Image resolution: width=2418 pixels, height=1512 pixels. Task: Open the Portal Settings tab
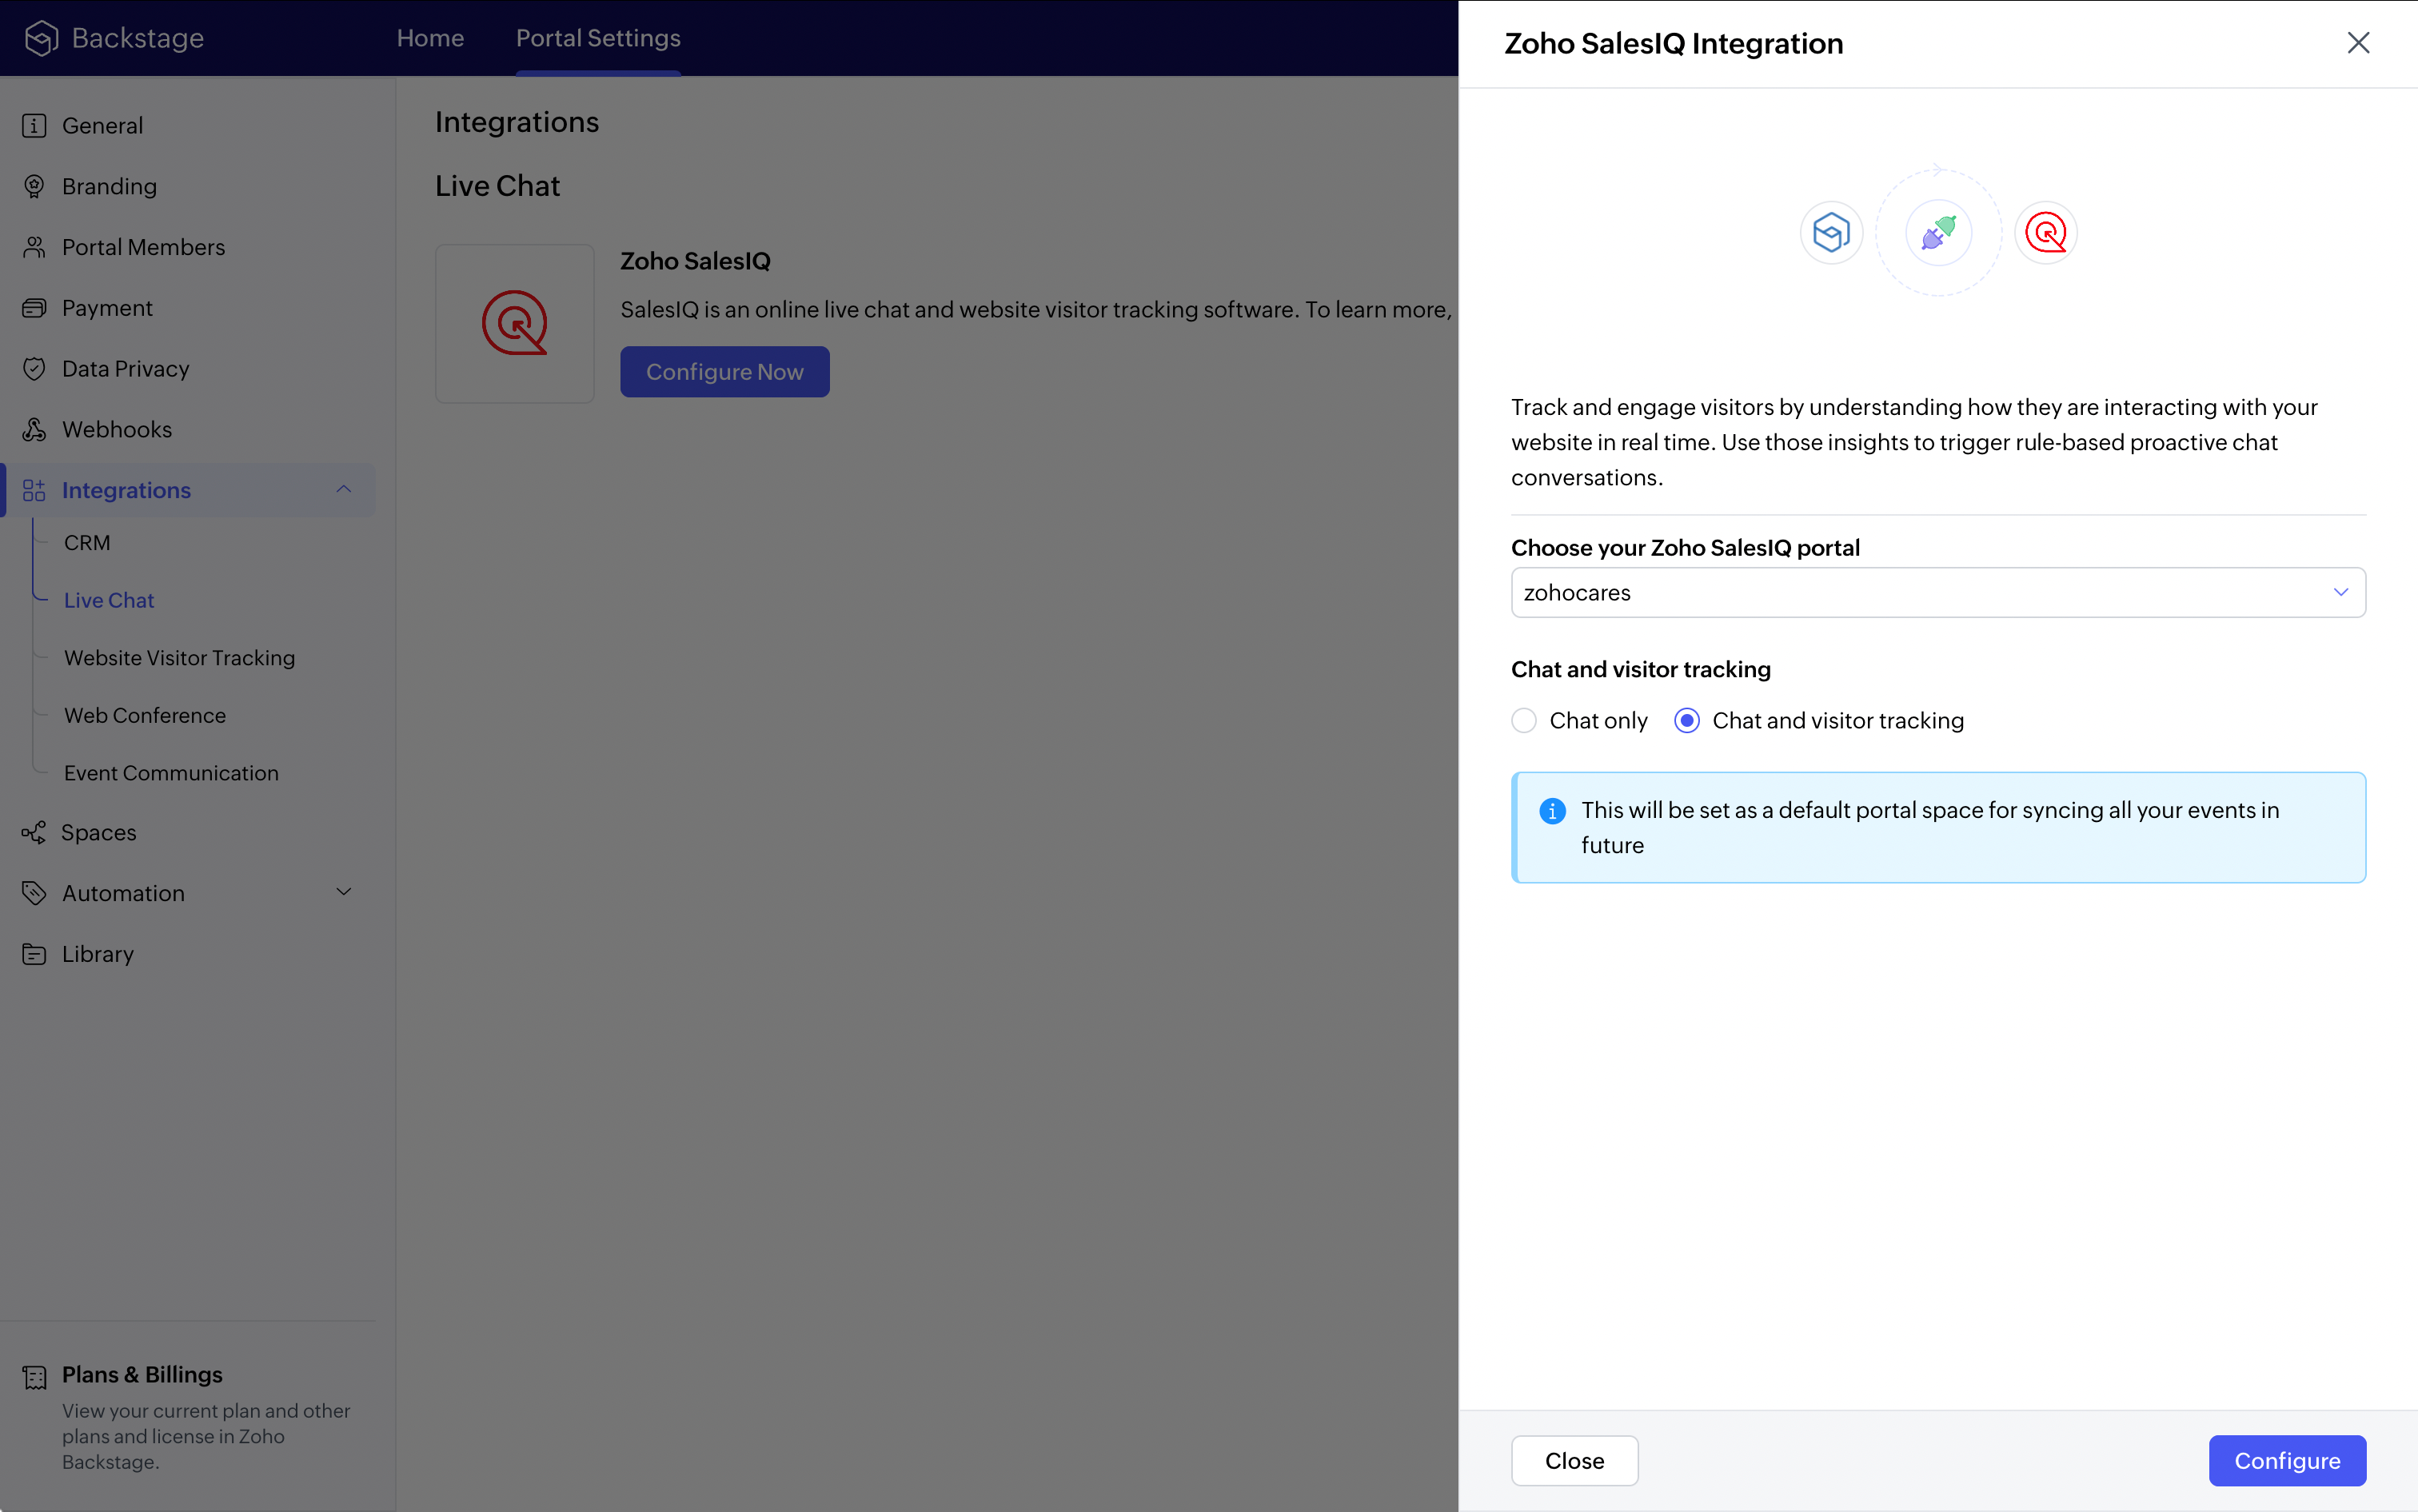pyautogui.click(x=598, y=38)
